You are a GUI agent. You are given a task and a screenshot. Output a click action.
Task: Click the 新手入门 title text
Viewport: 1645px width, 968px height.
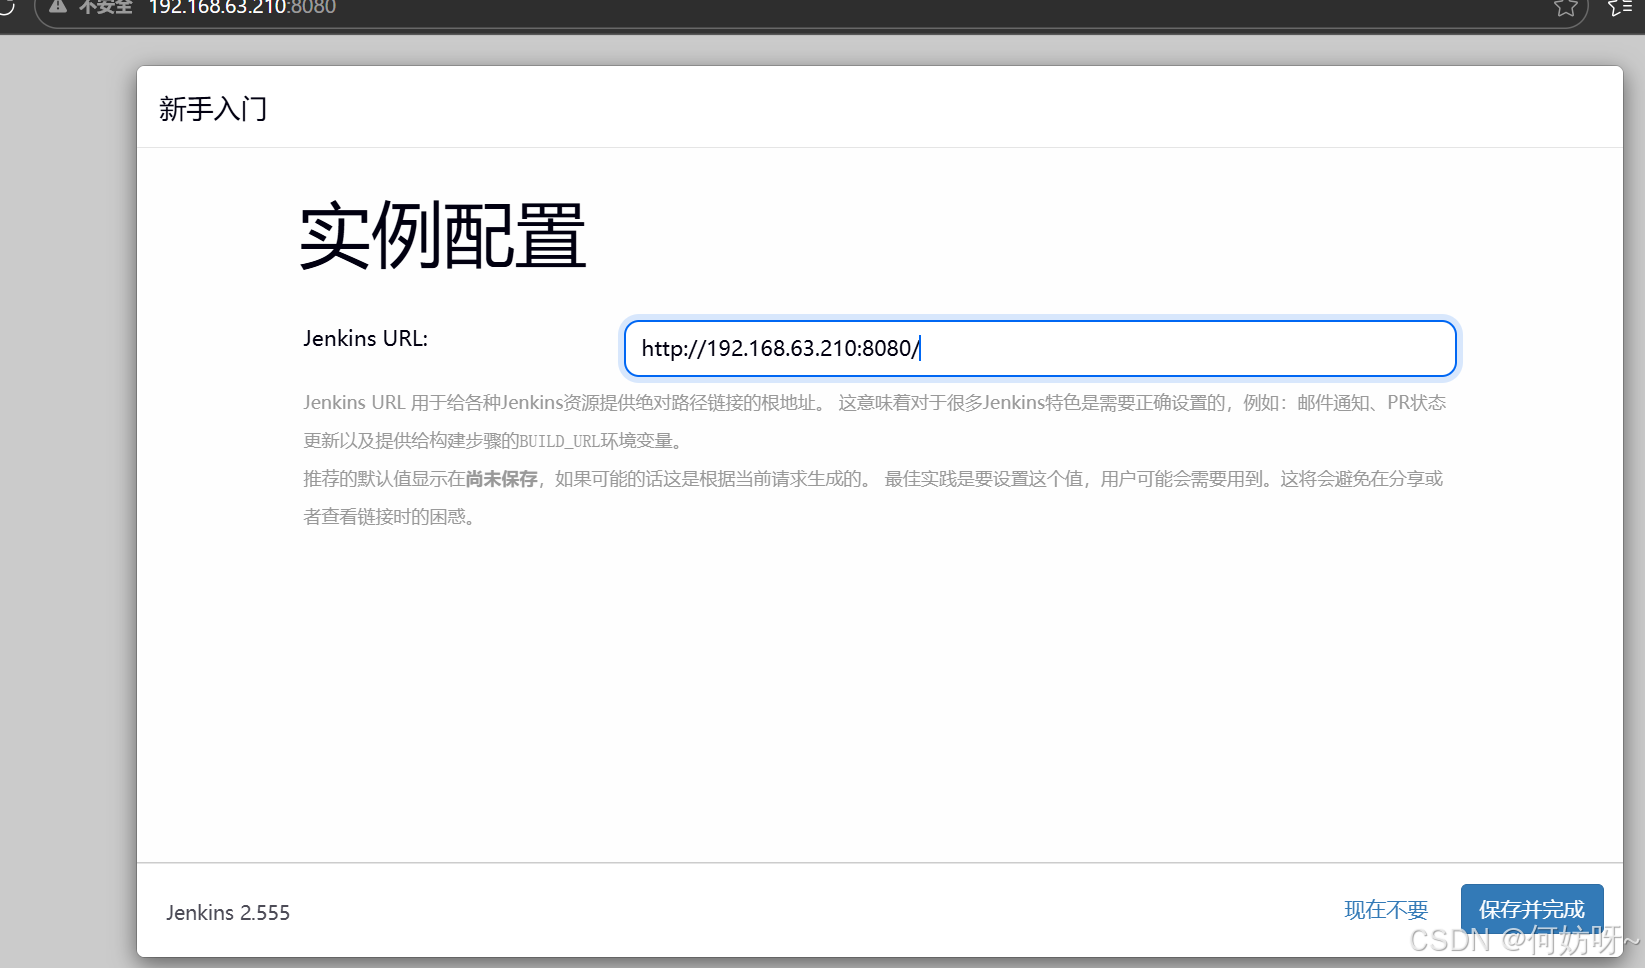tap(213, 108)
